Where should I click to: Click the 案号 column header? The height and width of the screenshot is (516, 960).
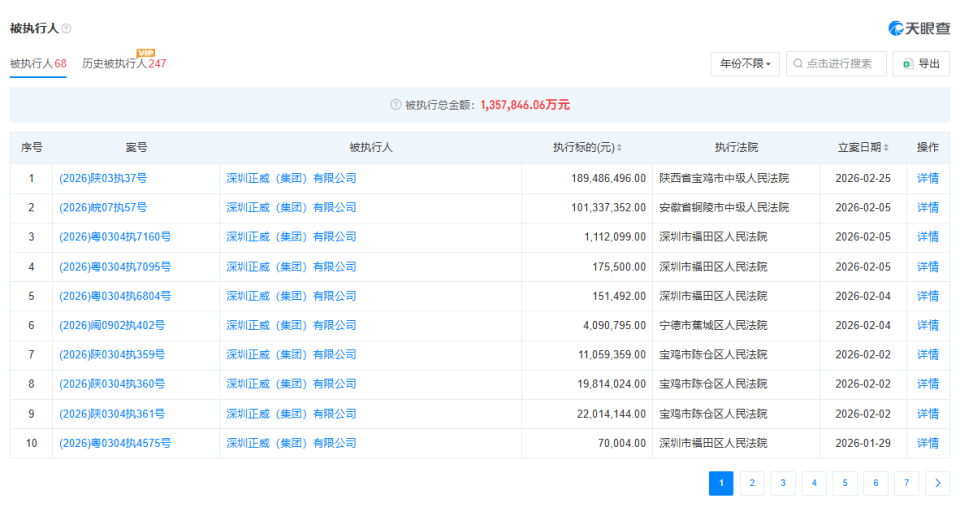(x=136, y=148)
